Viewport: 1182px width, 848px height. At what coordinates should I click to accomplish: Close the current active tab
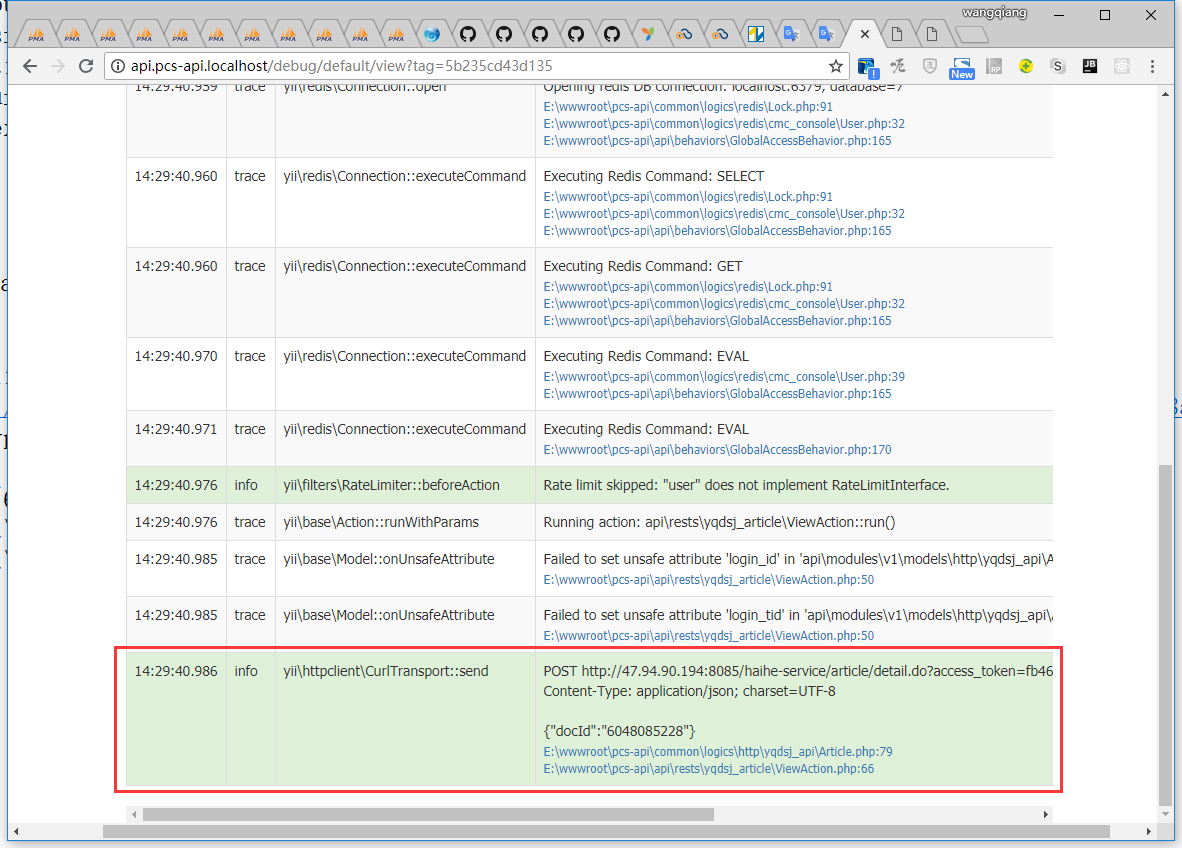pos(864,33)
